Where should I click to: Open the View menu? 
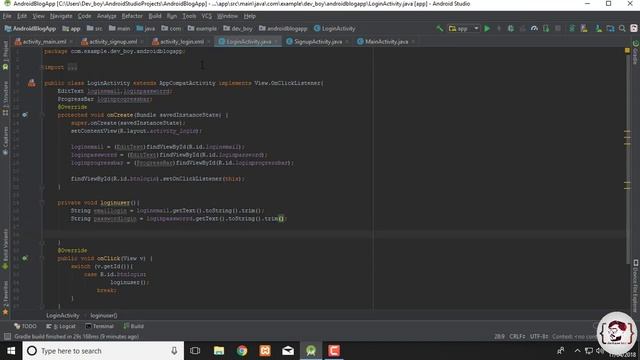pyautogui.click(x=38, y=16)
